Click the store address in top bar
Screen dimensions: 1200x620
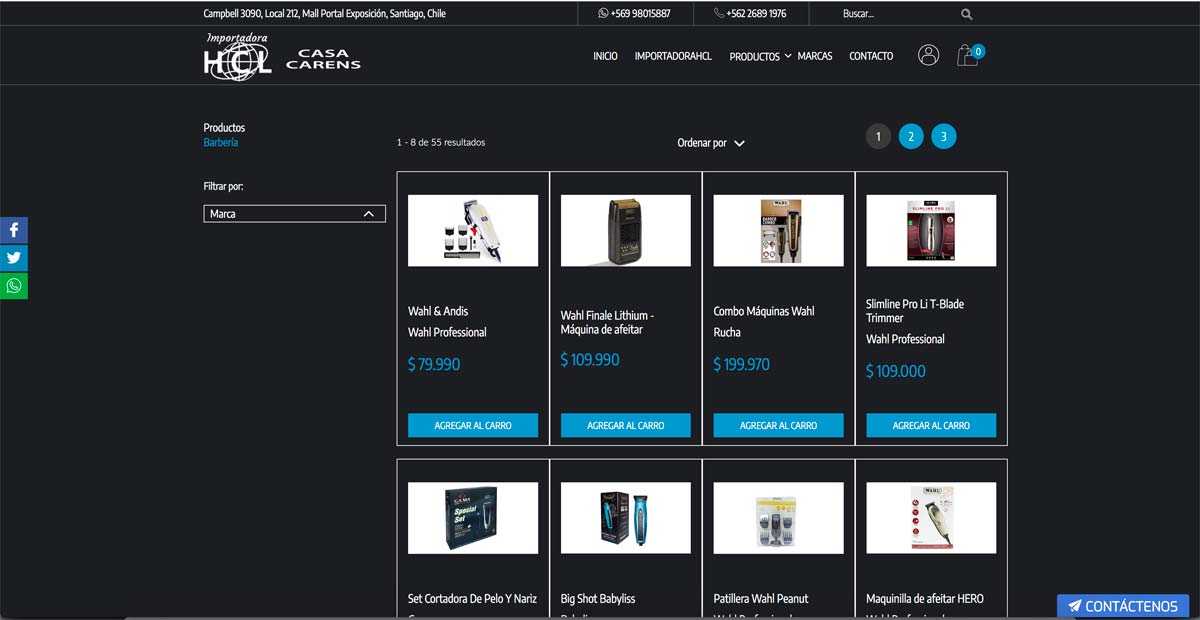[325, 14]
